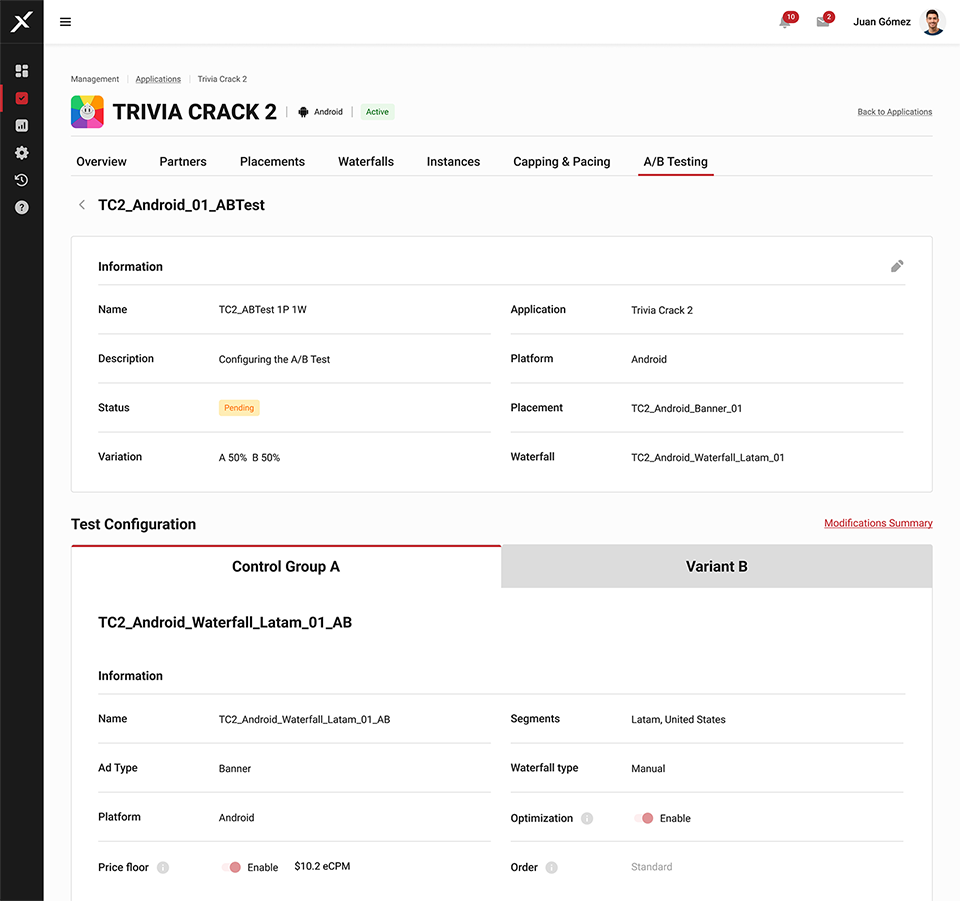Click the Back to Applications link
The height and width of the screenshot is (901, 960).
(x=894, y=112)
